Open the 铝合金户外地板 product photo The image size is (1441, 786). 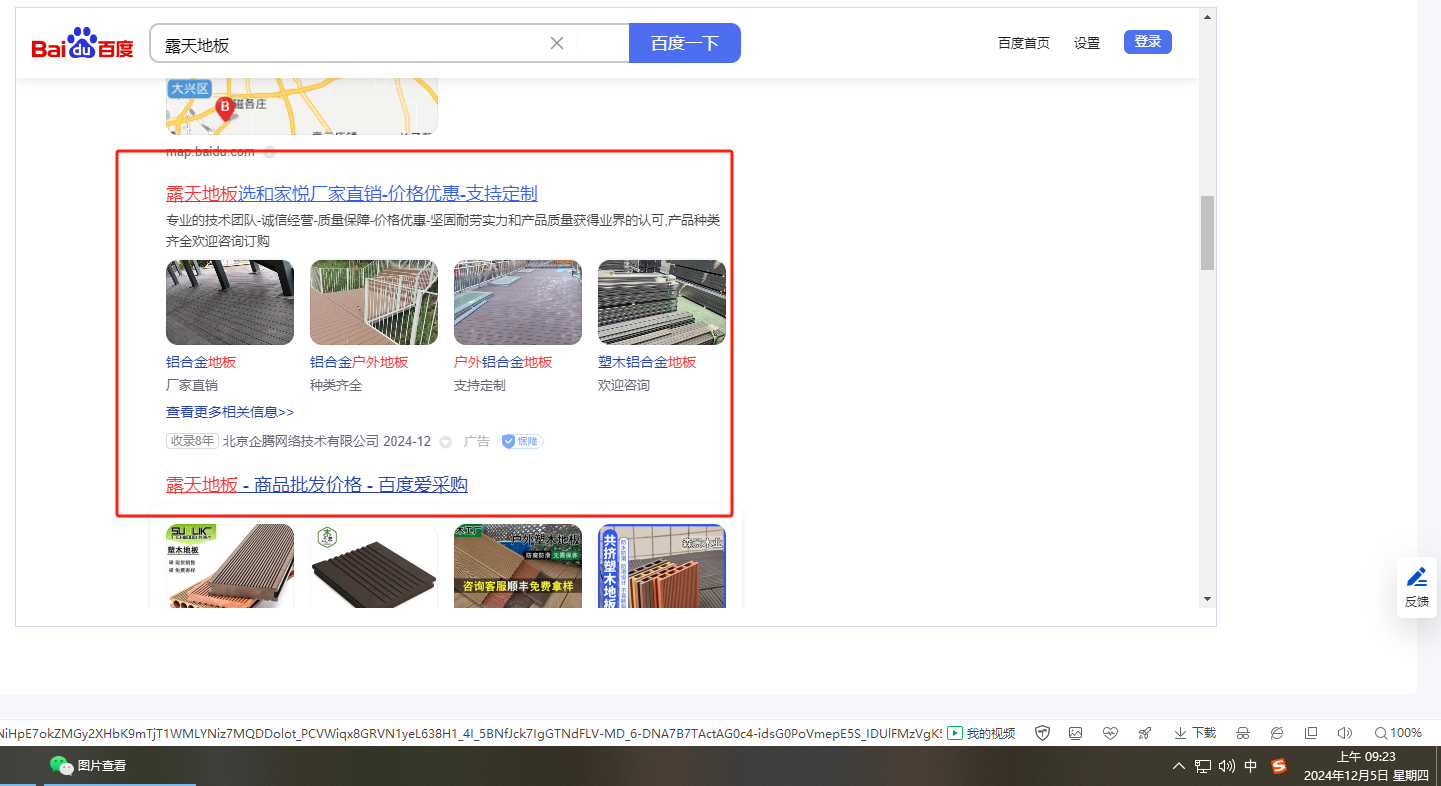(x=374, y=302)
